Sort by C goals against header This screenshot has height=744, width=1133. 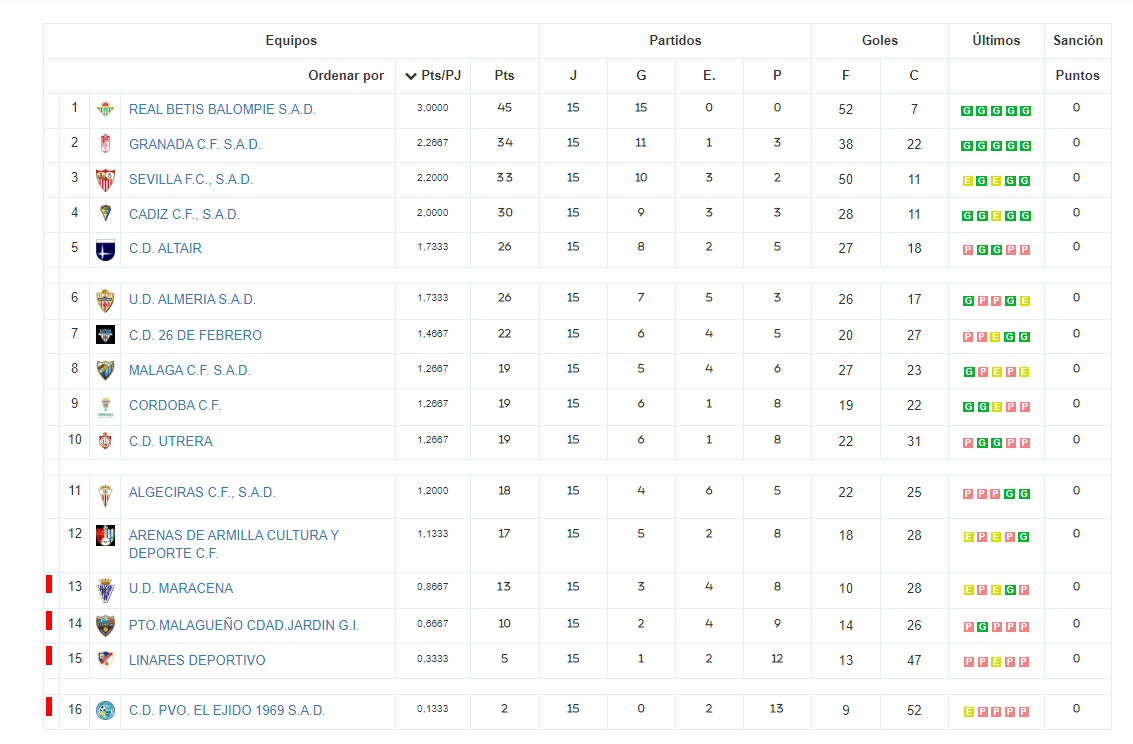click(914, 75)
